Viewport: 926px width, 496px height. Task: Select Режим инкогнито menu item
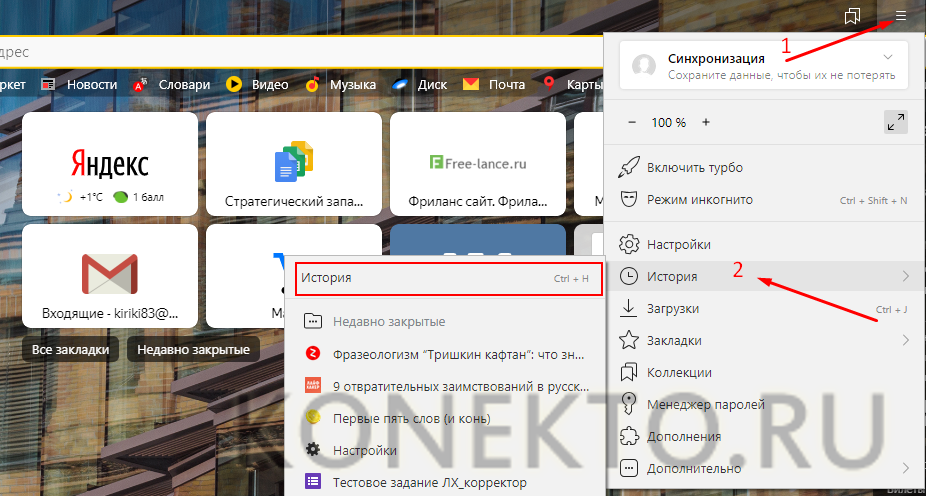pyautogui.click(x=765, y=200)
